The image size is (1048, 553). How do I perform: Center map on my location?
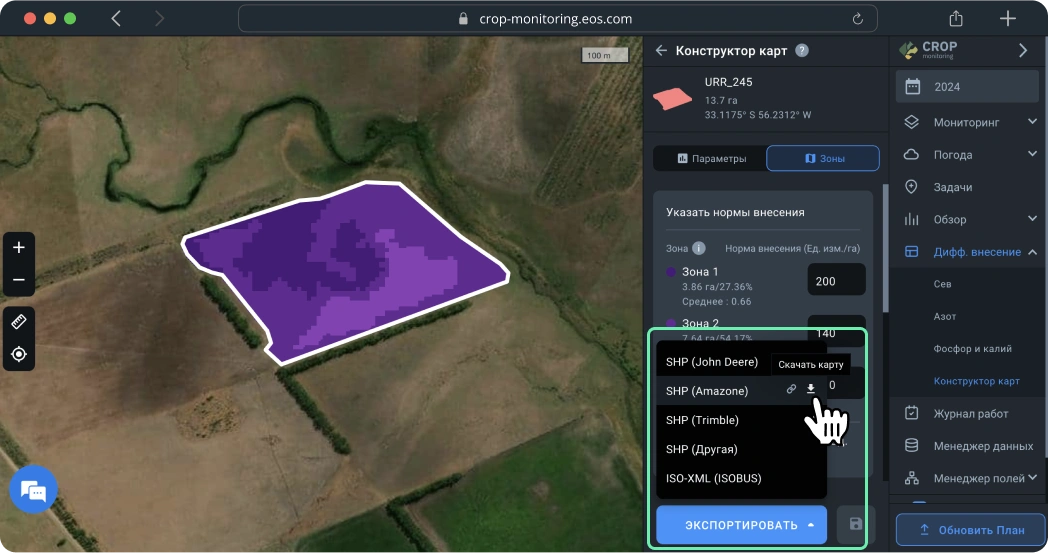coord(19,354)
